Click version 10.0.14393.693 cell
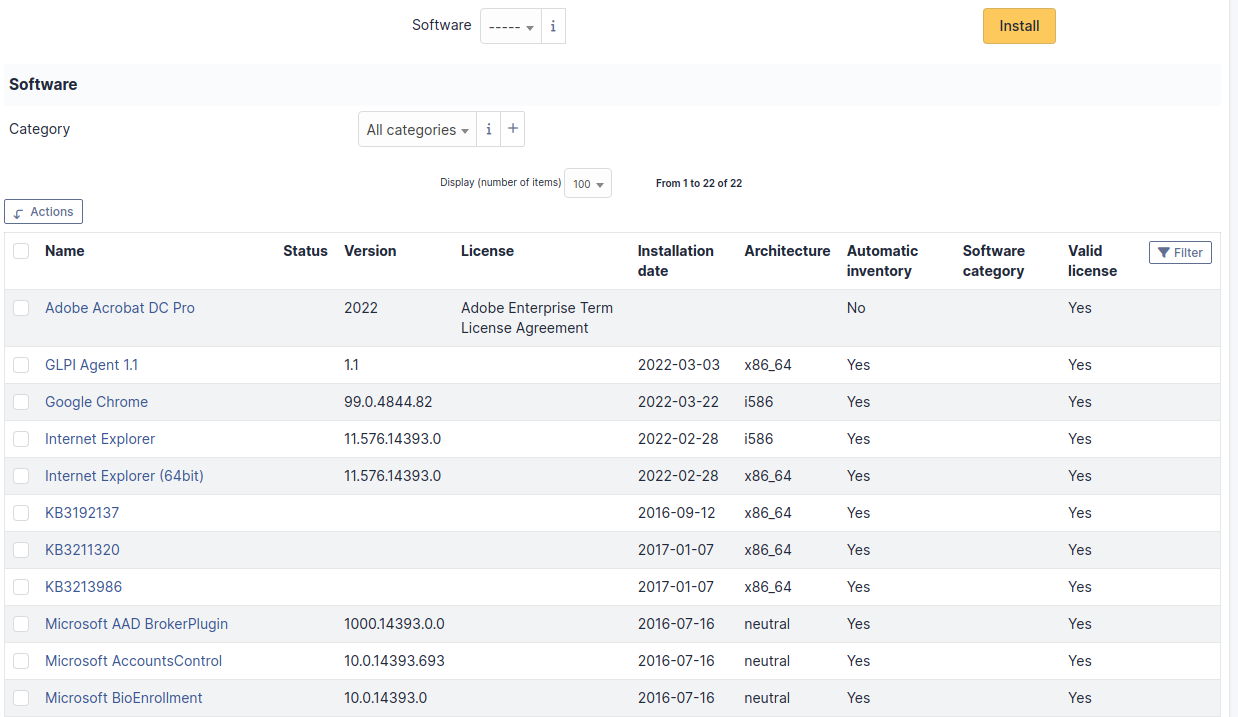Viewport: 1238px width, 717px height. [394, 661]
